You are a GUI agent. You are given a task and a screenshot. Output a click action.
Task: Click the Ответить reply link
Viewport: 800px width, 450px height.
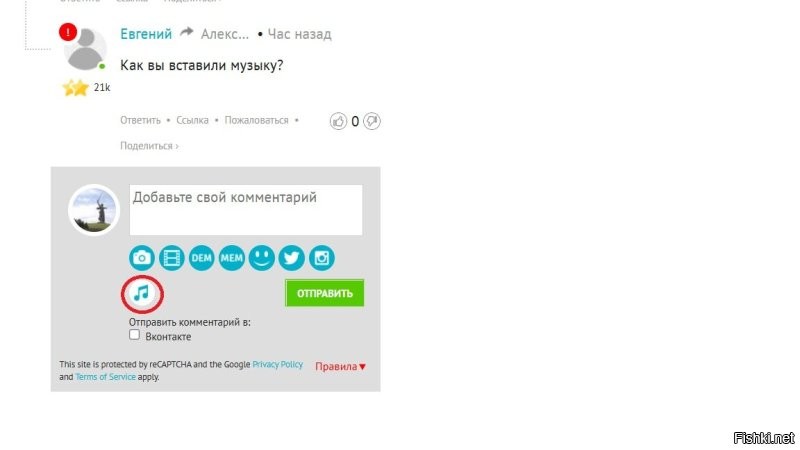tap(140, 120)
